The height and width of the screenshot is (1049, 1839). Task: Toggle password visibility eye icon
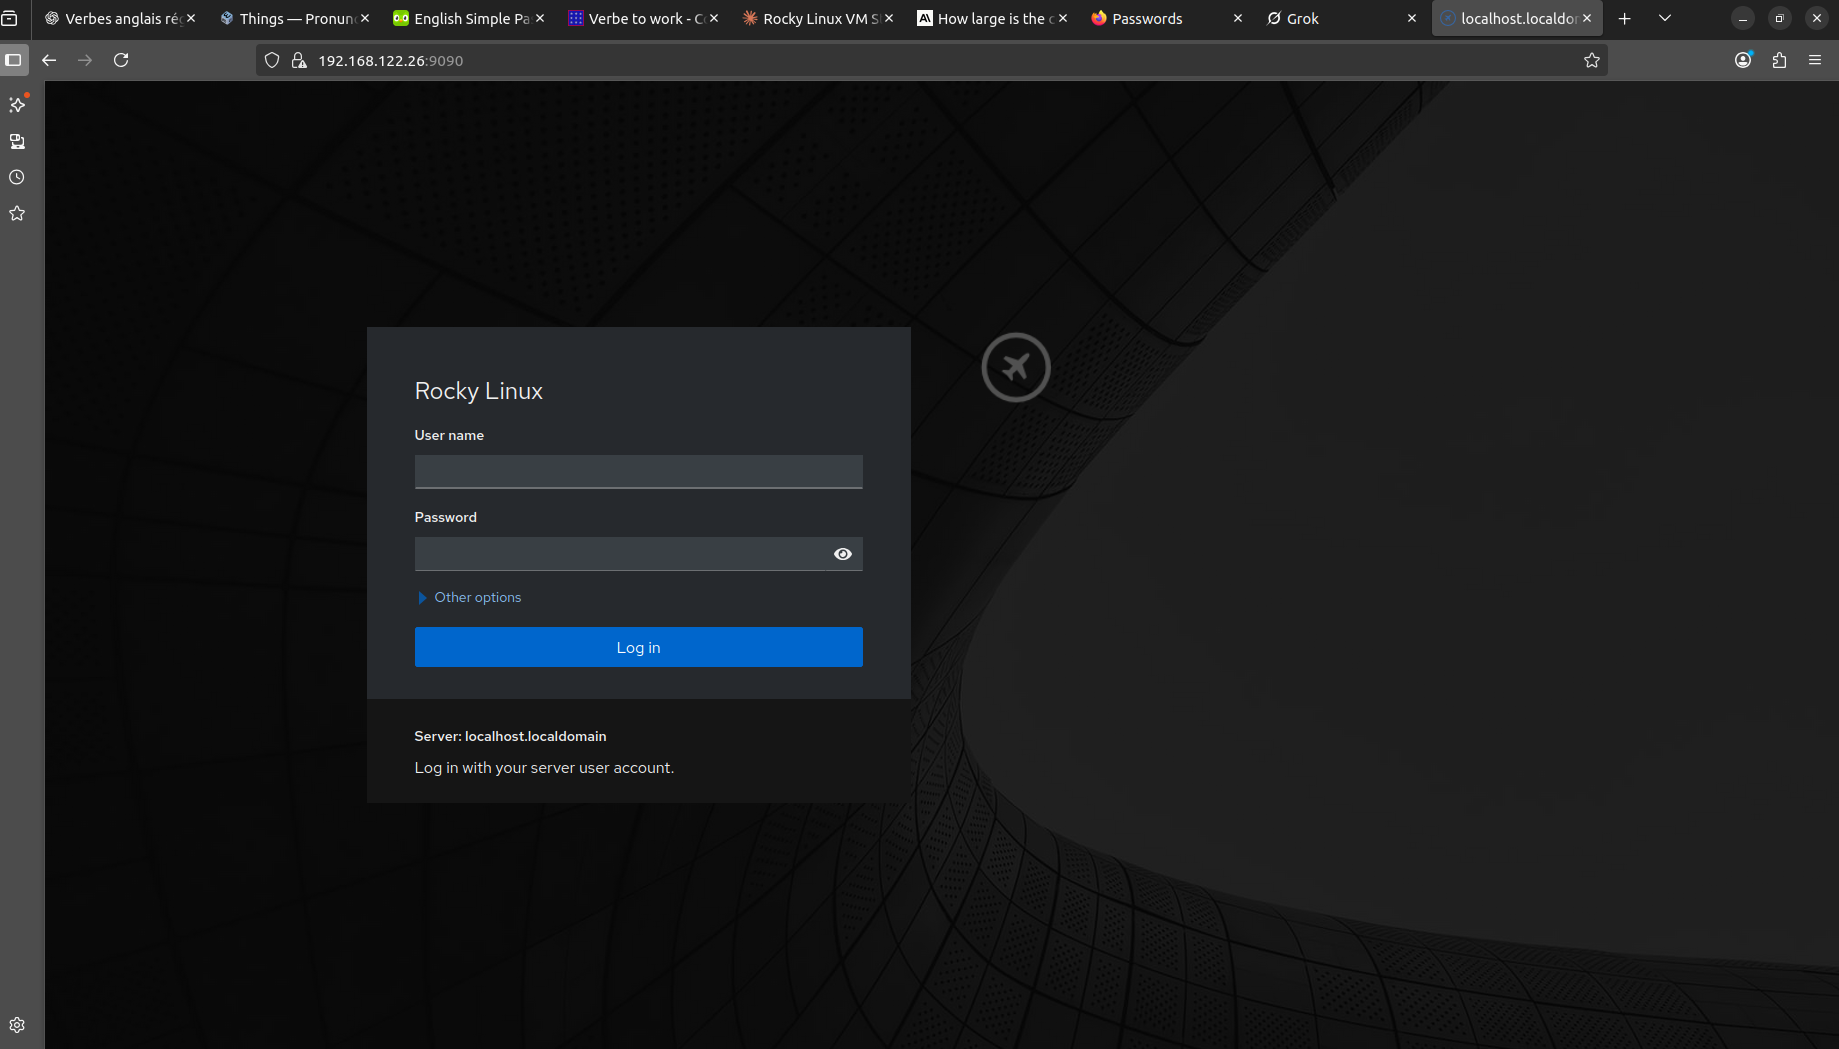click(x=843, y=554)
